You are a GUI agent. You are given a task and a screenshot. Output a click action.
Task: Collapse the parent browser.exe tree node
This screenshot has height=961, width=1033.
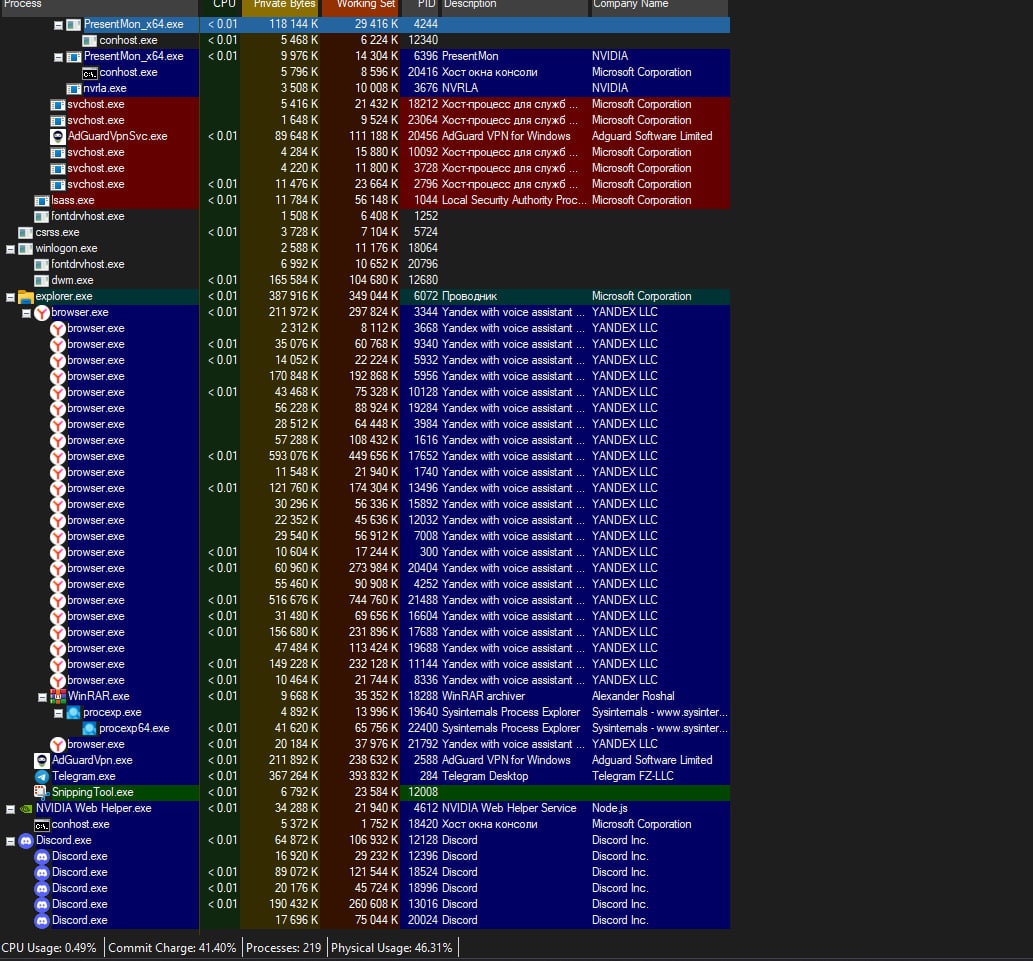26,314
